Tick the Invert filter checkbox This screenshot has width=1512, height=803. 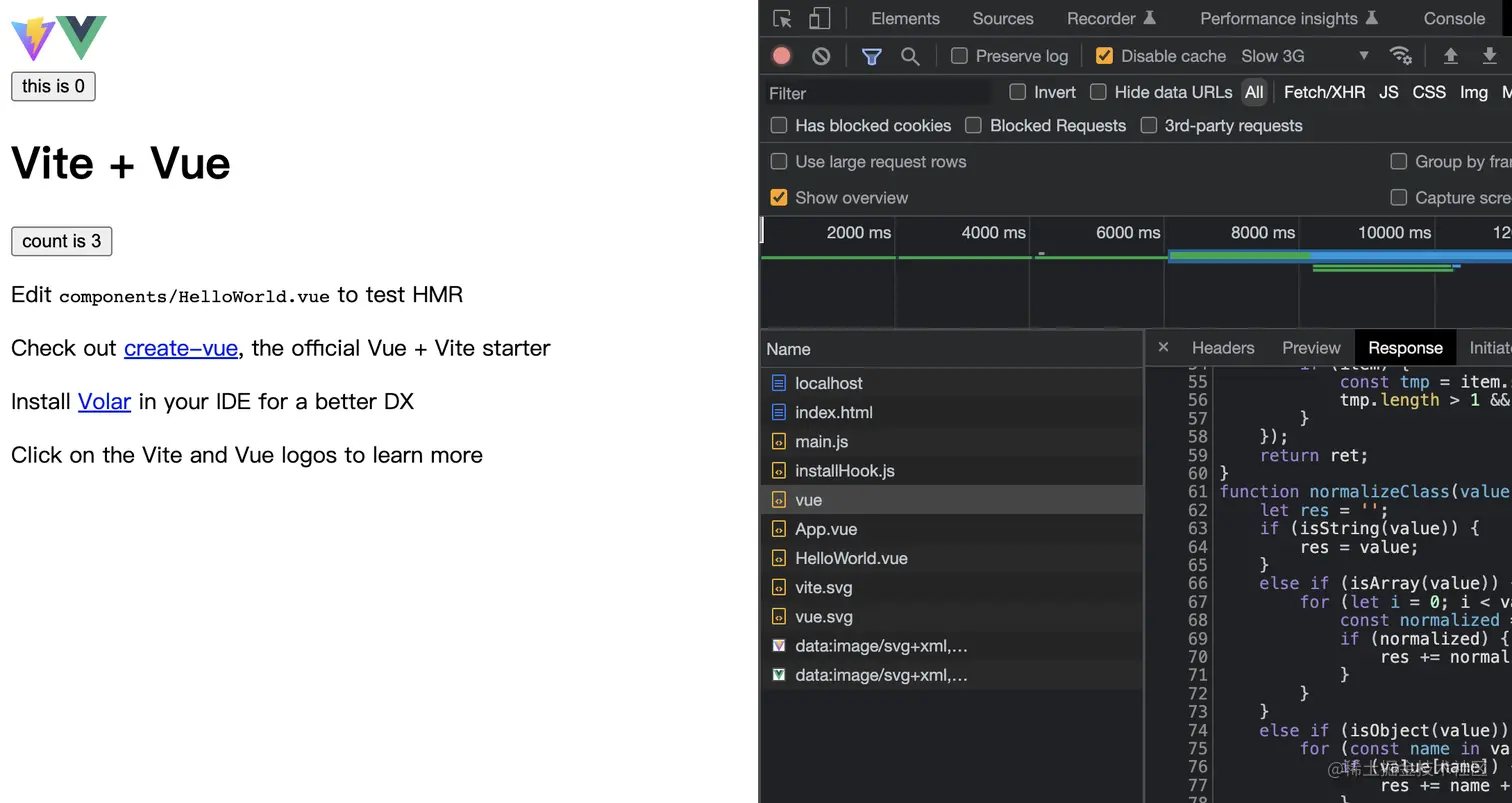(x=1018, y=92)
